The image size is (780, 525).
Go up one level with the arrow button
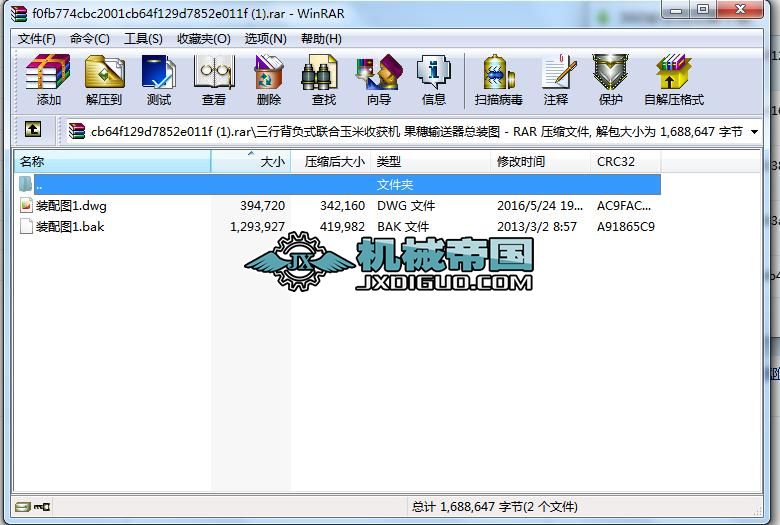33,130
